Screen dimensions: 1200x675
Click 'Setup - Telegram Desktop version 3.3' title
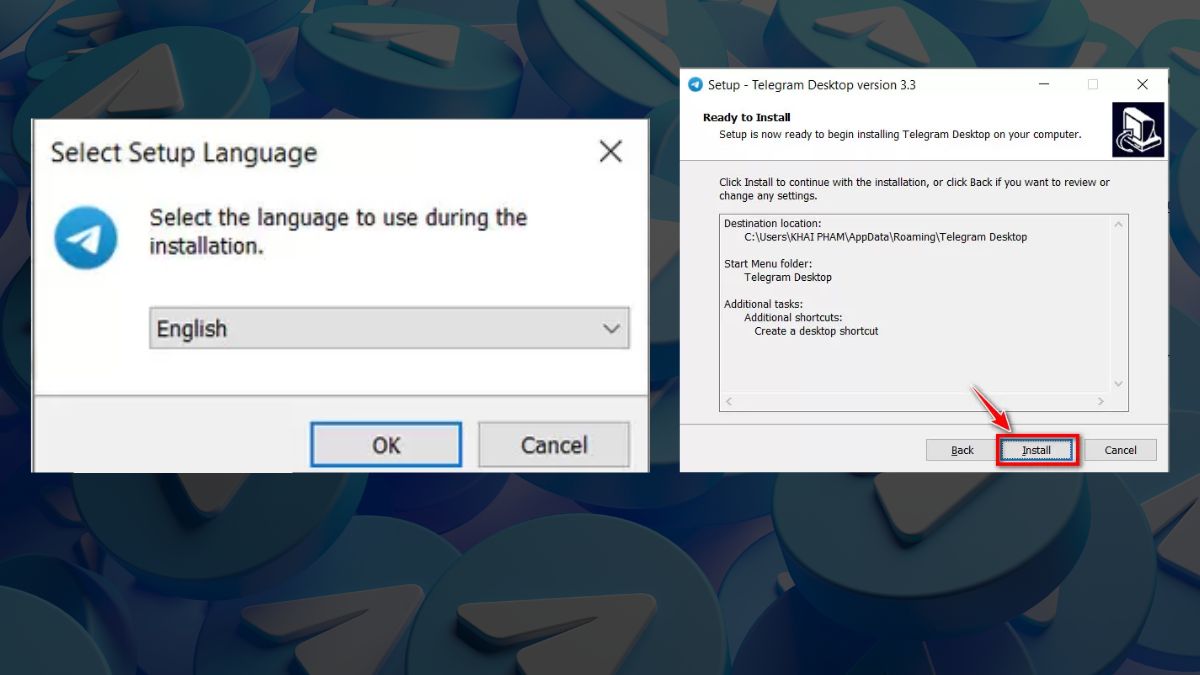coord(812,85)
